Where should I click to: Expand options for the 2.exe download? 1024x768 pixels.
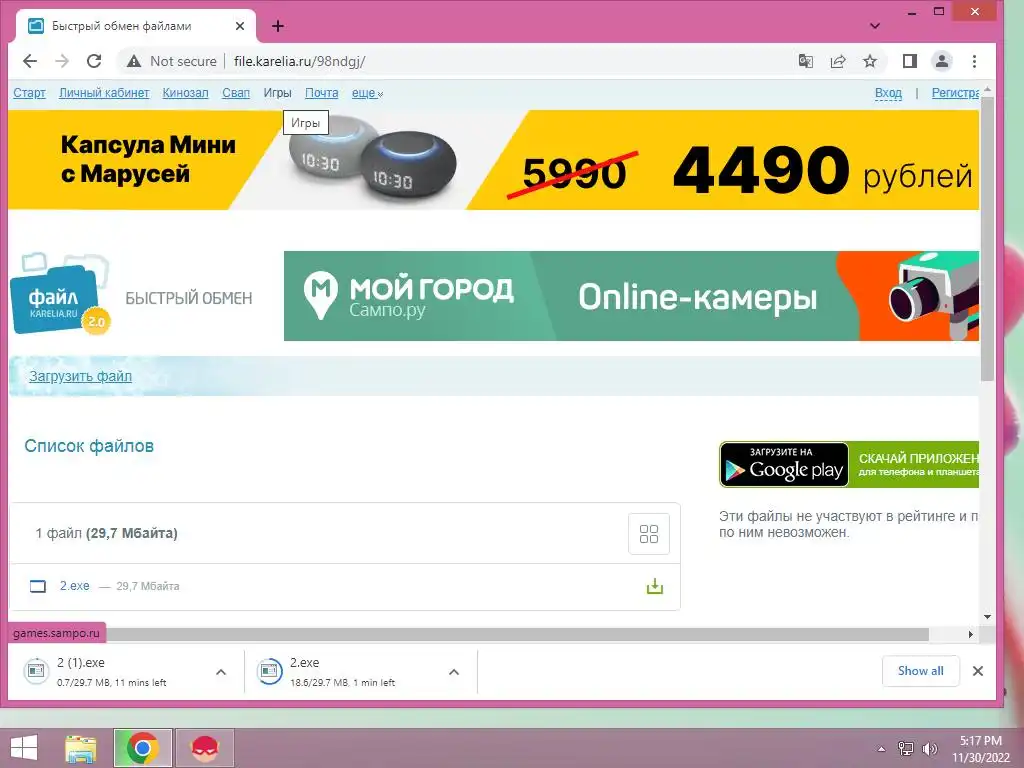point(454,671)
